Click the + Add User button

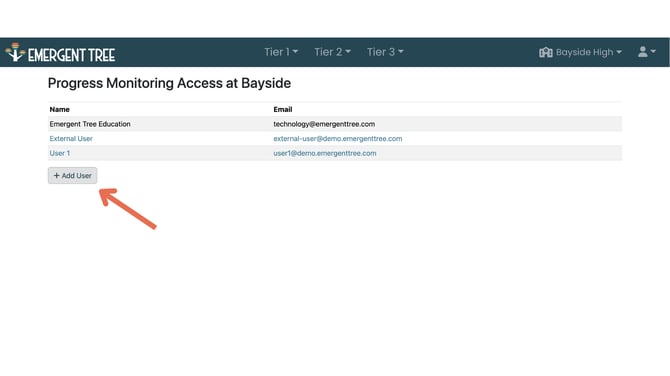tap(73, 176)
